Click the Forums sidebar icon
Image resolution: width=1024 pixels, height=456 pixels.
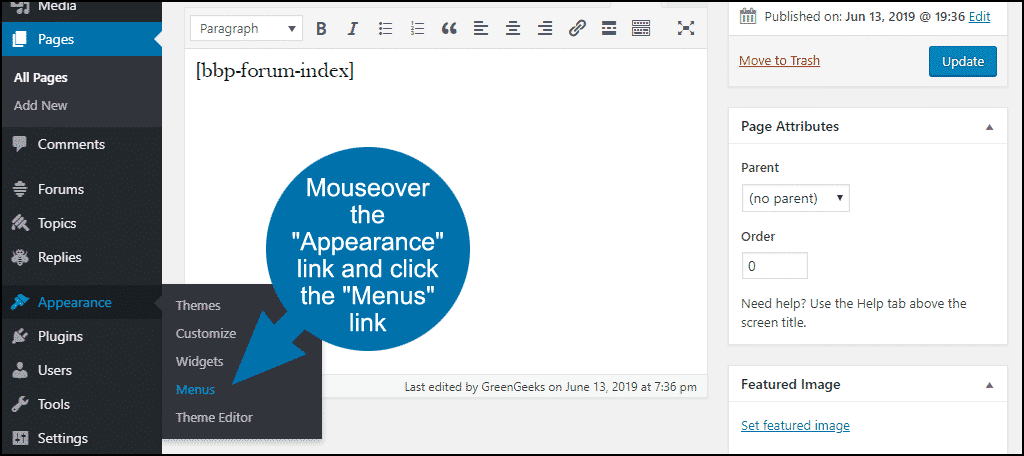[x=20, y=189]
